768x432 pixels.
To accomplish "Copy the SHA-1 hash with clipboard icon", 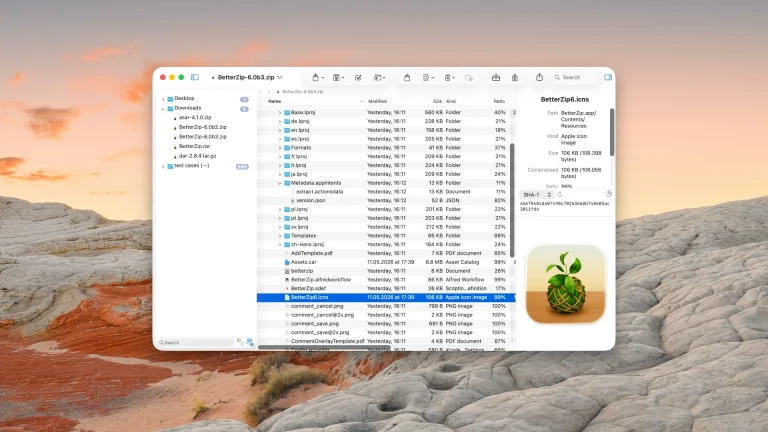I will coord(608,194).
